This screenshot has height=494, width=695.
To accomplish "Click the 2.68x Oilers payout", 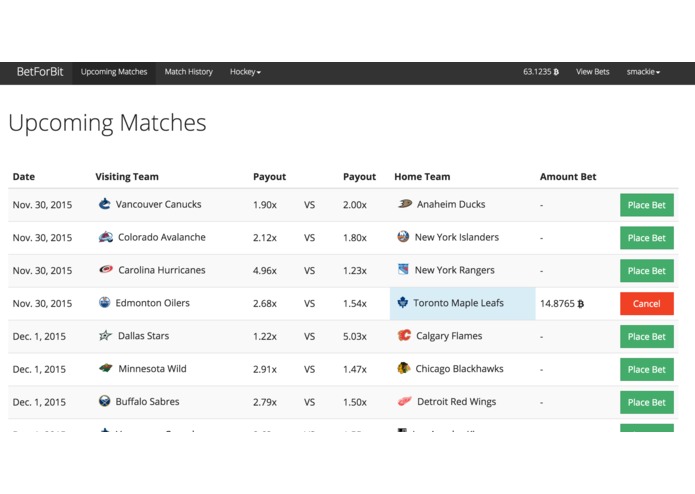I will coord(265,303).
